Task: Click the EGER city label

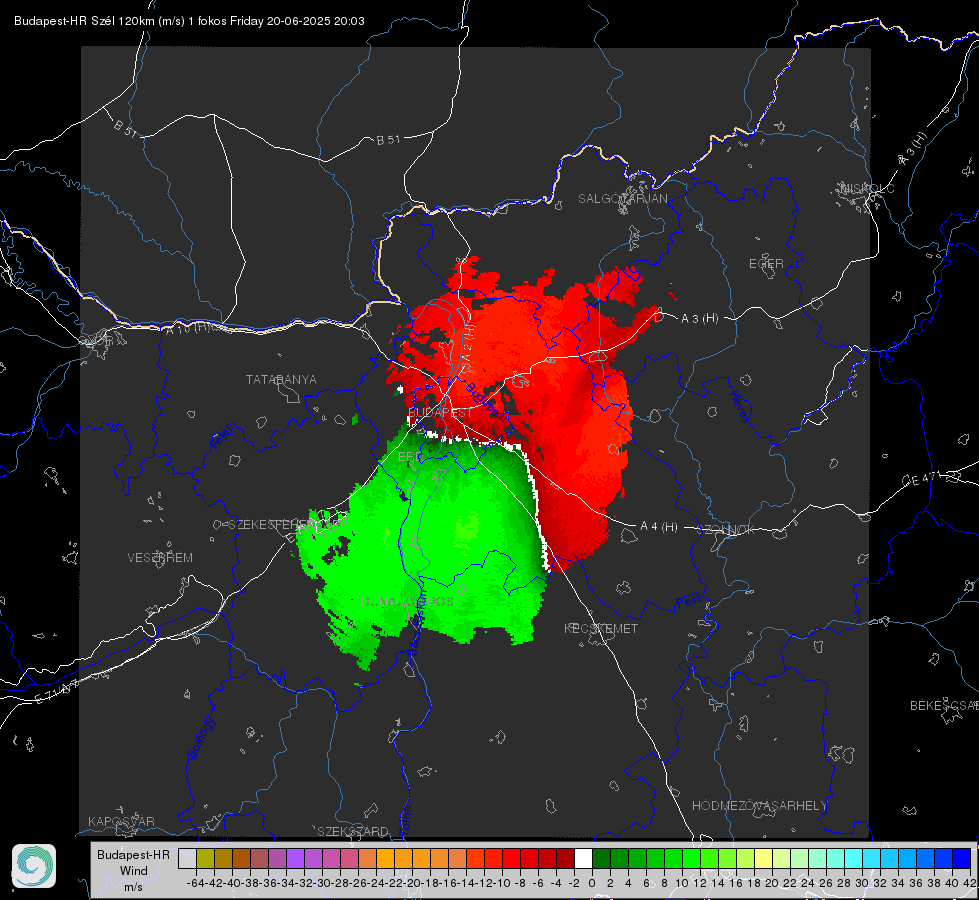Action: (x=766, y=264)
